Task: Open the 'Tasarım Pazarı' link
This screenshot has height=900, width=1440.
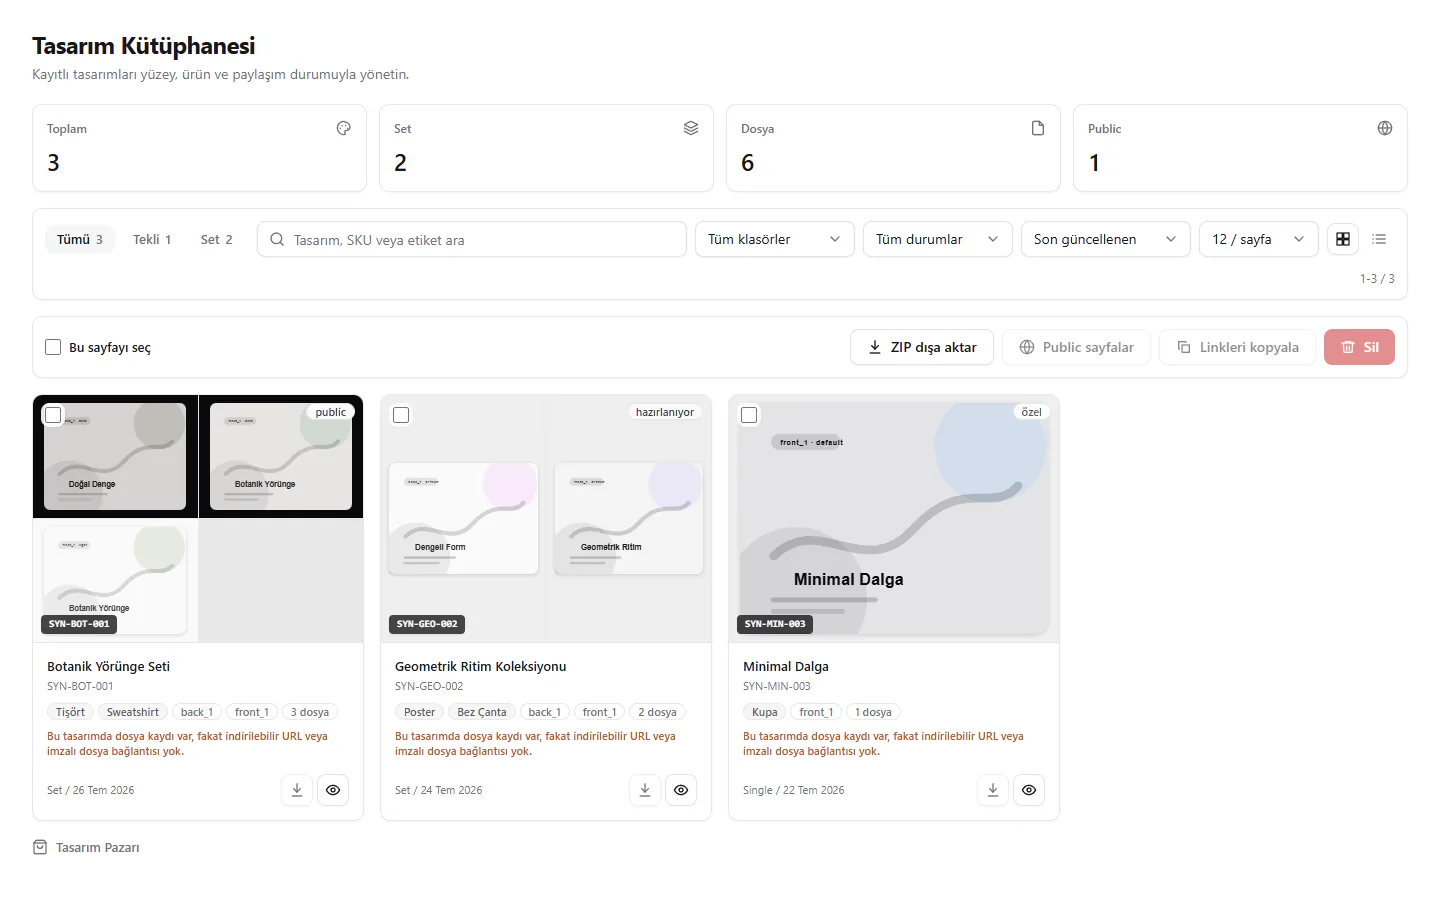Action: (86, 847)
